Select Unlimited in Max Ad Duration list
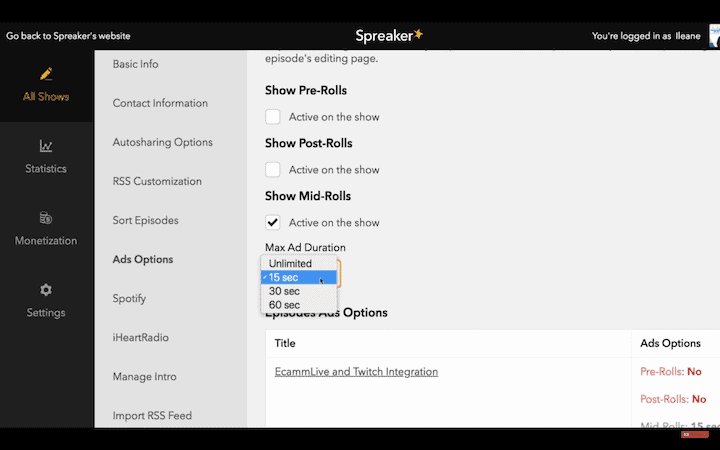 tap(290, 264)
